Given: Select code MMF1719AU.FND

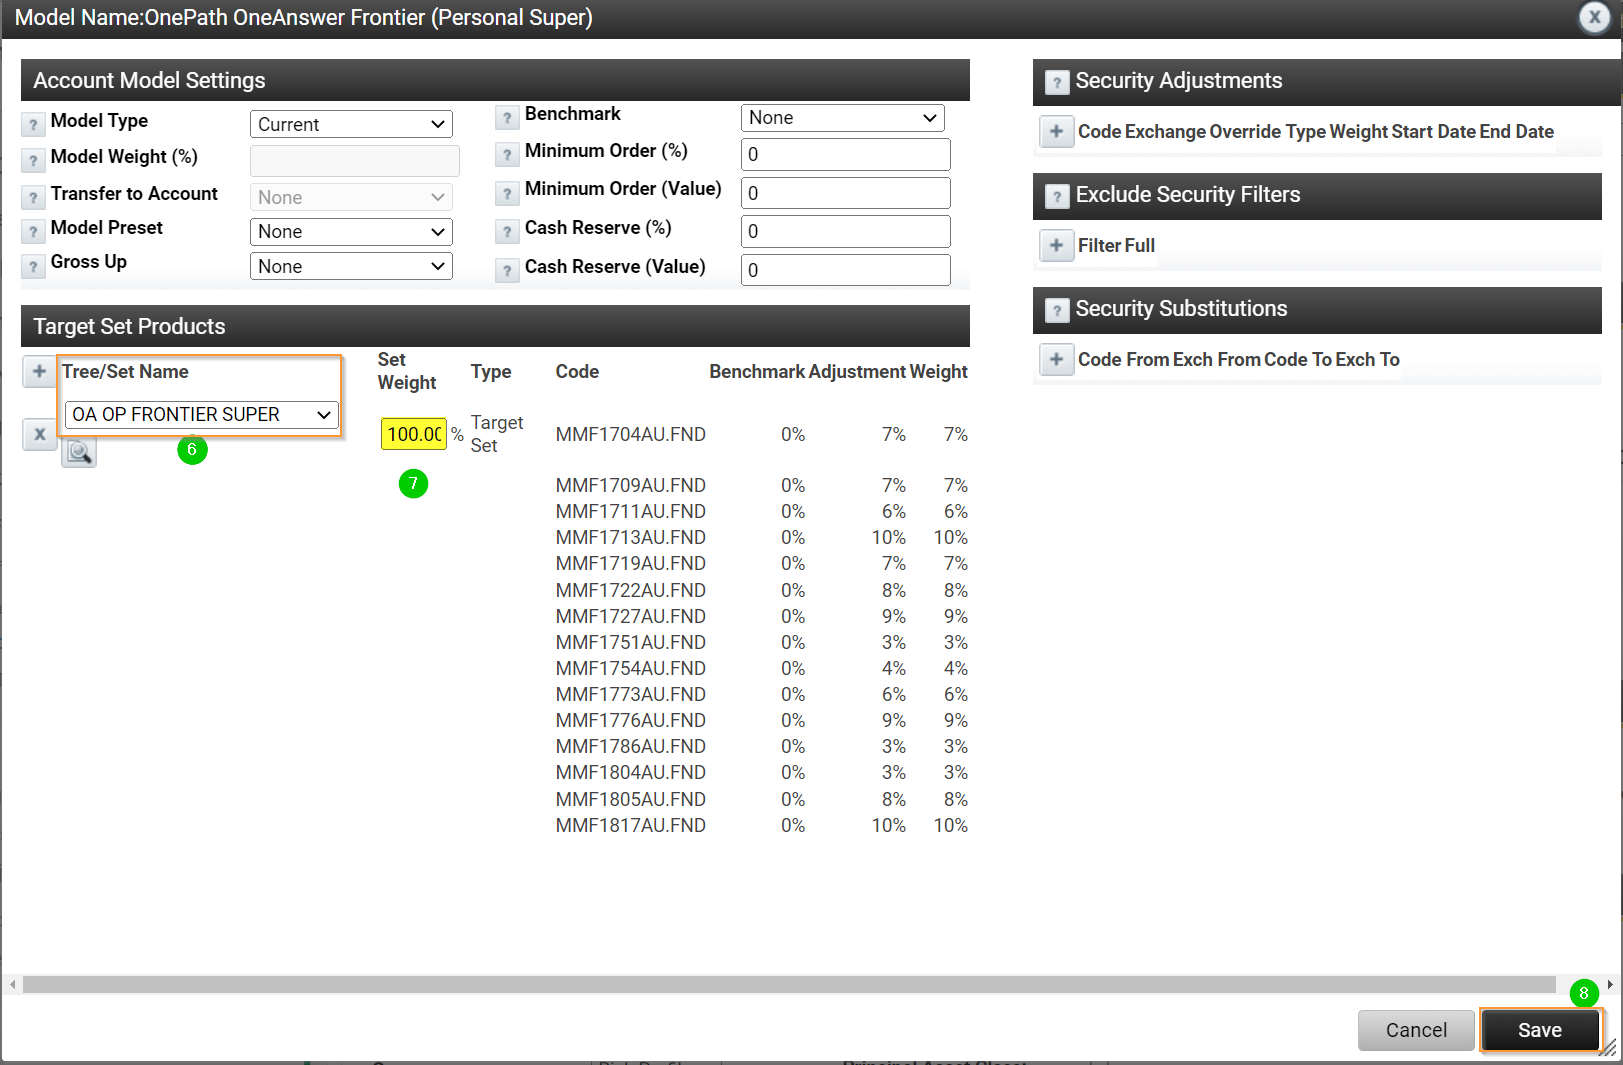Looking at the screenshot, I should tap(631, 563).
